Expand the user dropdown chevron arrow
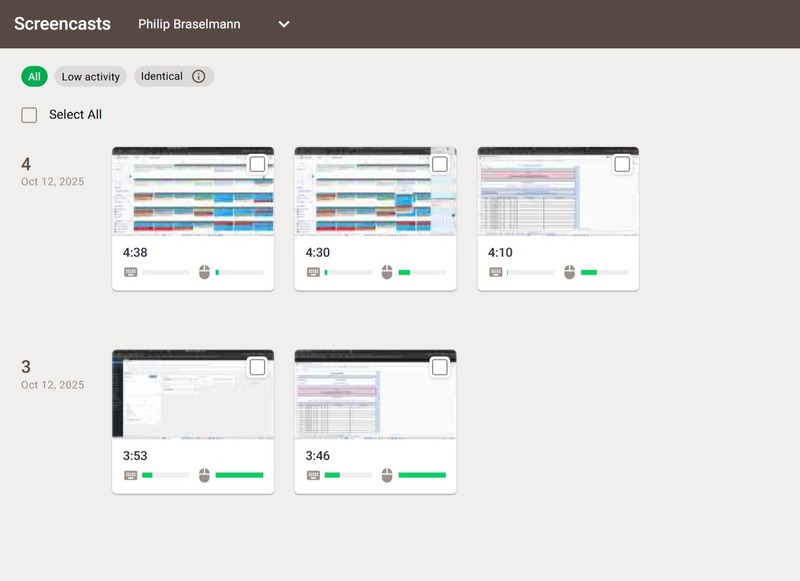Viewport: 800px width, 581px height. point(284,24)
